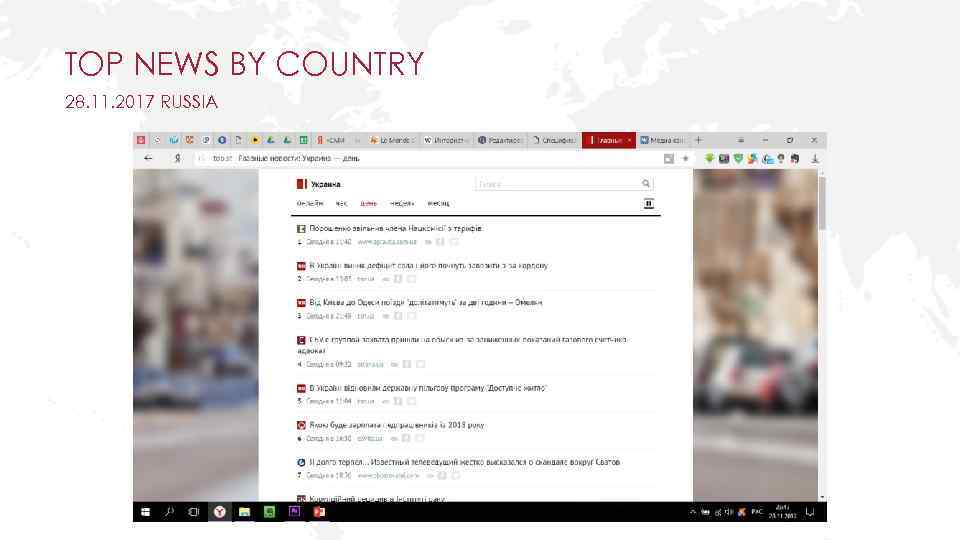The image size is (960, 540).
Task: Open headline about salt deficit in Ukraine
Action: [x=429, y=266]
